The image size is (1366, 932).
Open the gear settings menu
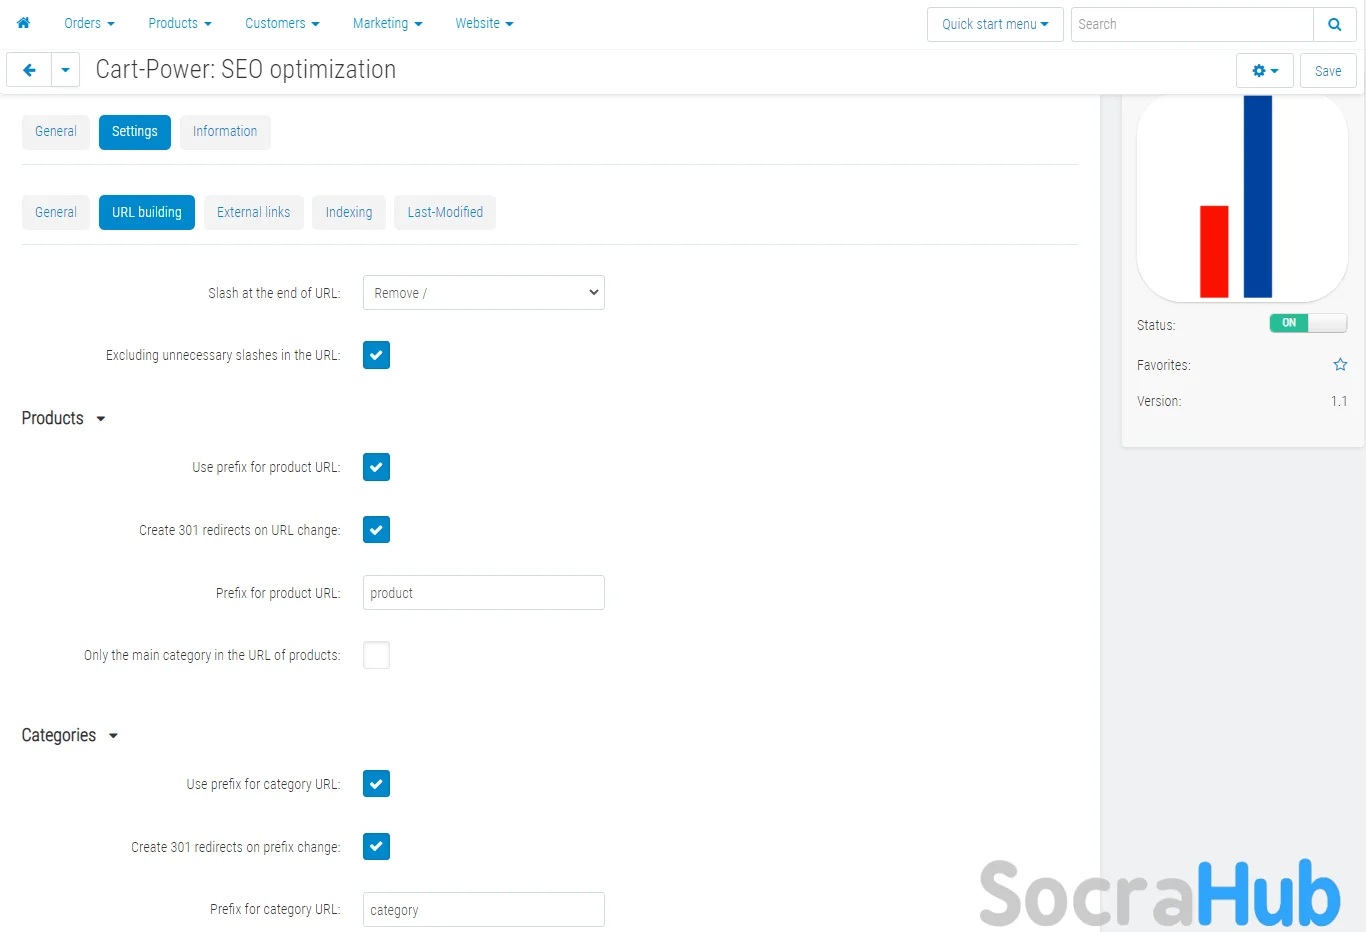tap(1264, 71)
